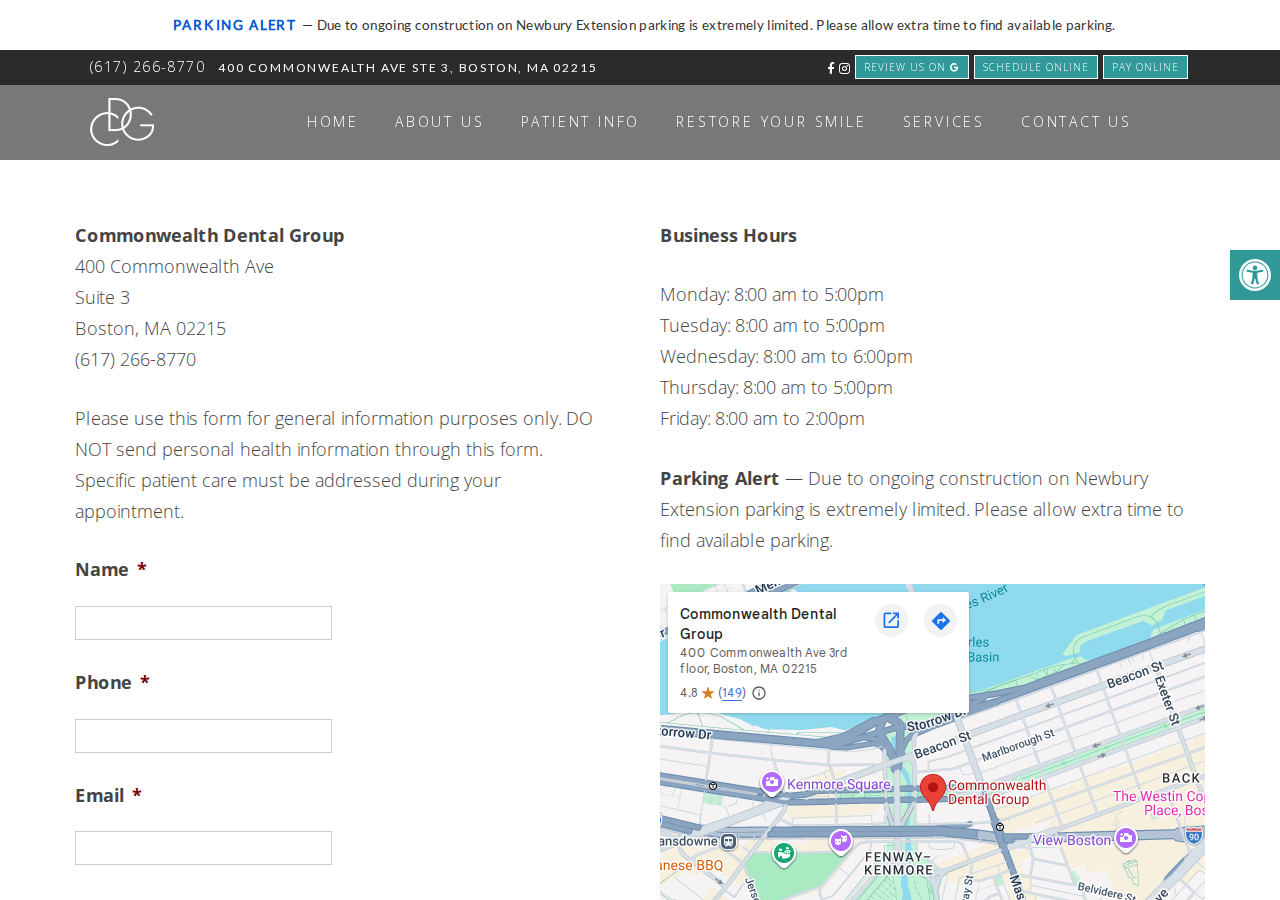Click the Parking Alert heading at top
Image resolution: width=1280 pixels, height=900 pixels.
pos(235,25)
